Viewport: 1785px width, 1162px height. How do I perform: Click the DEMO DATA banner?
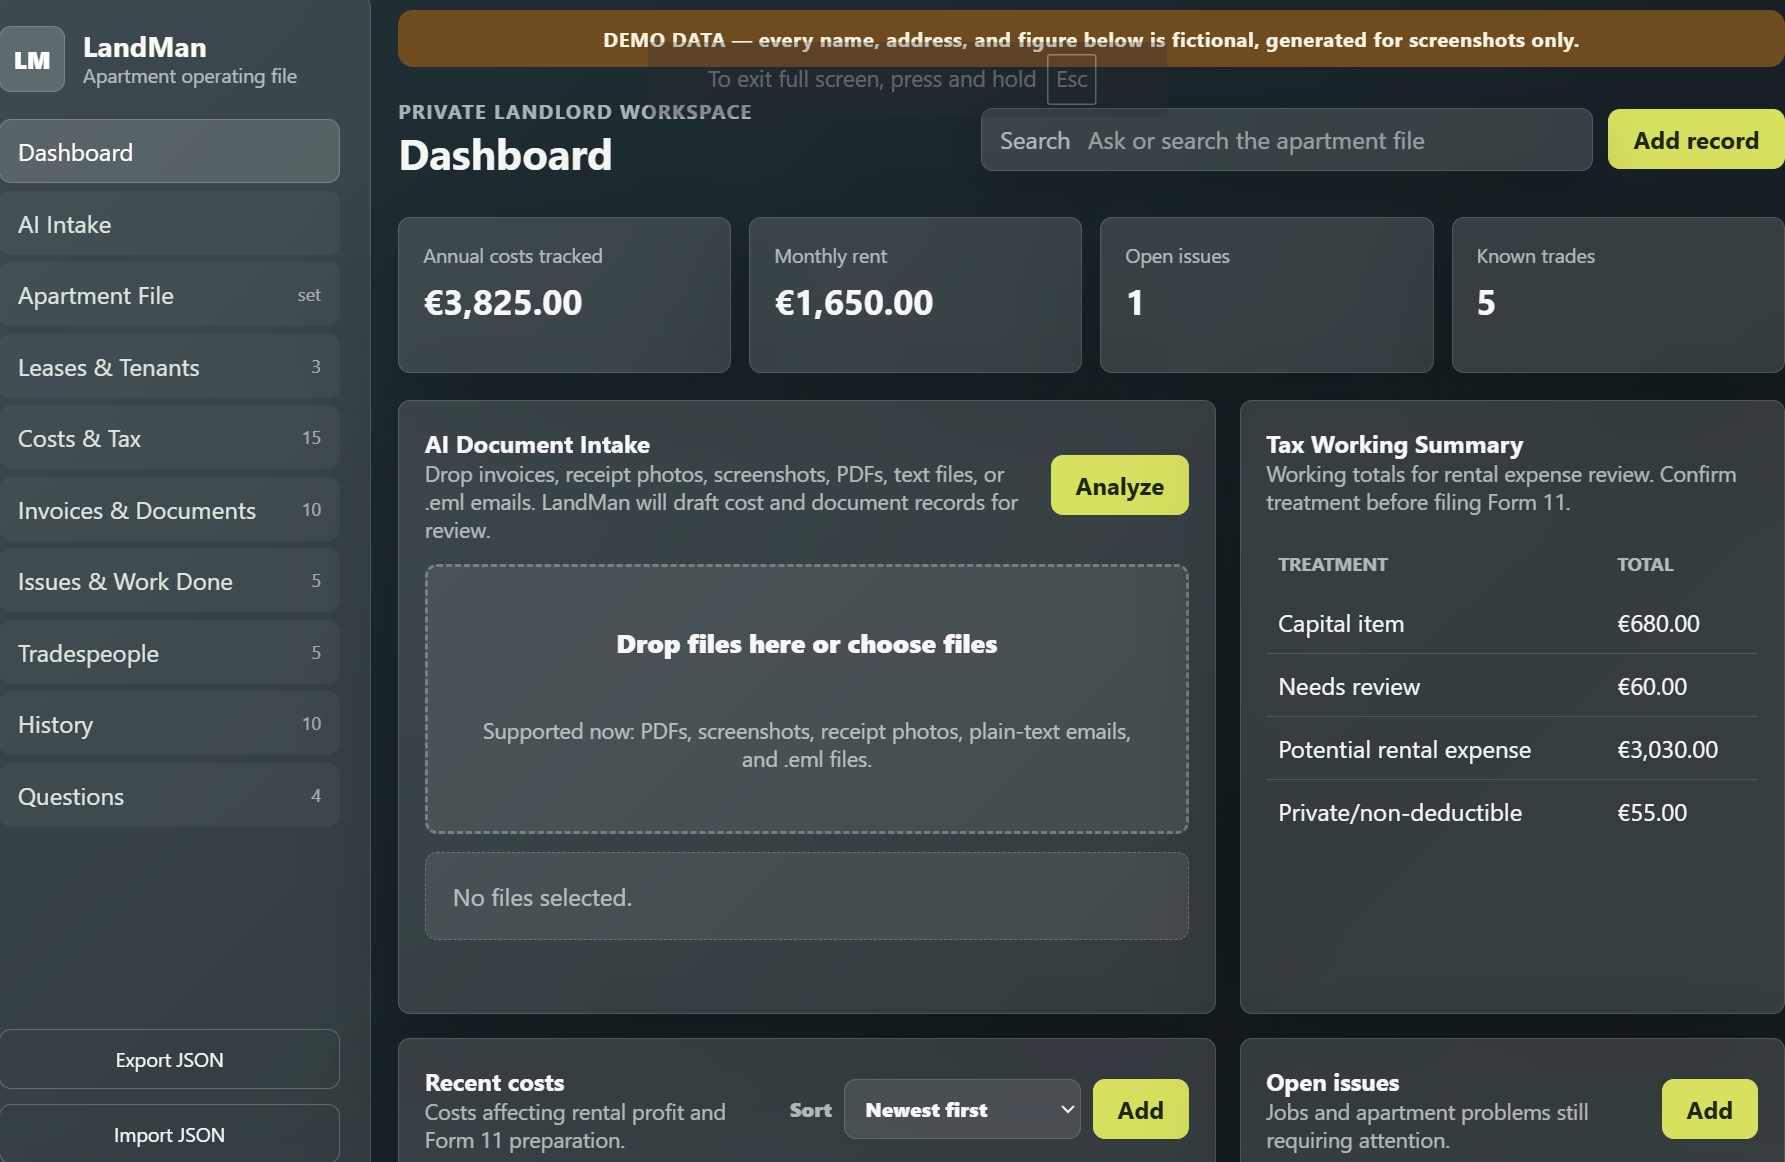(x=1091, y=39)
